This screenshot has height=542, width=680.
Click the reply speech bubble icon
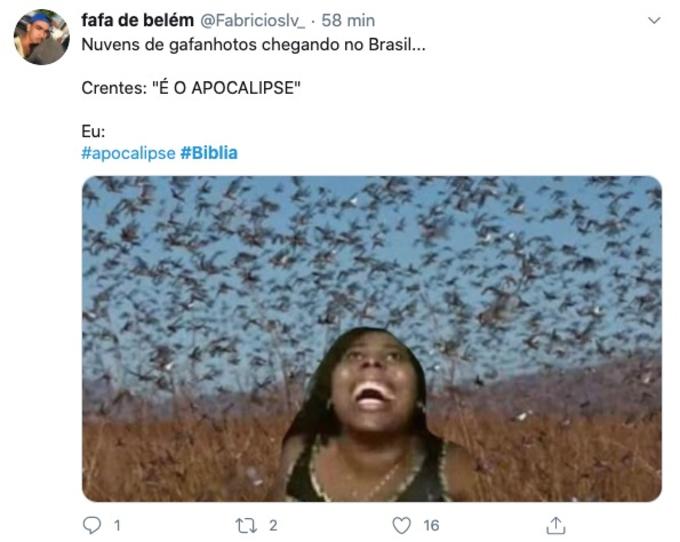[x=92, y=525]
